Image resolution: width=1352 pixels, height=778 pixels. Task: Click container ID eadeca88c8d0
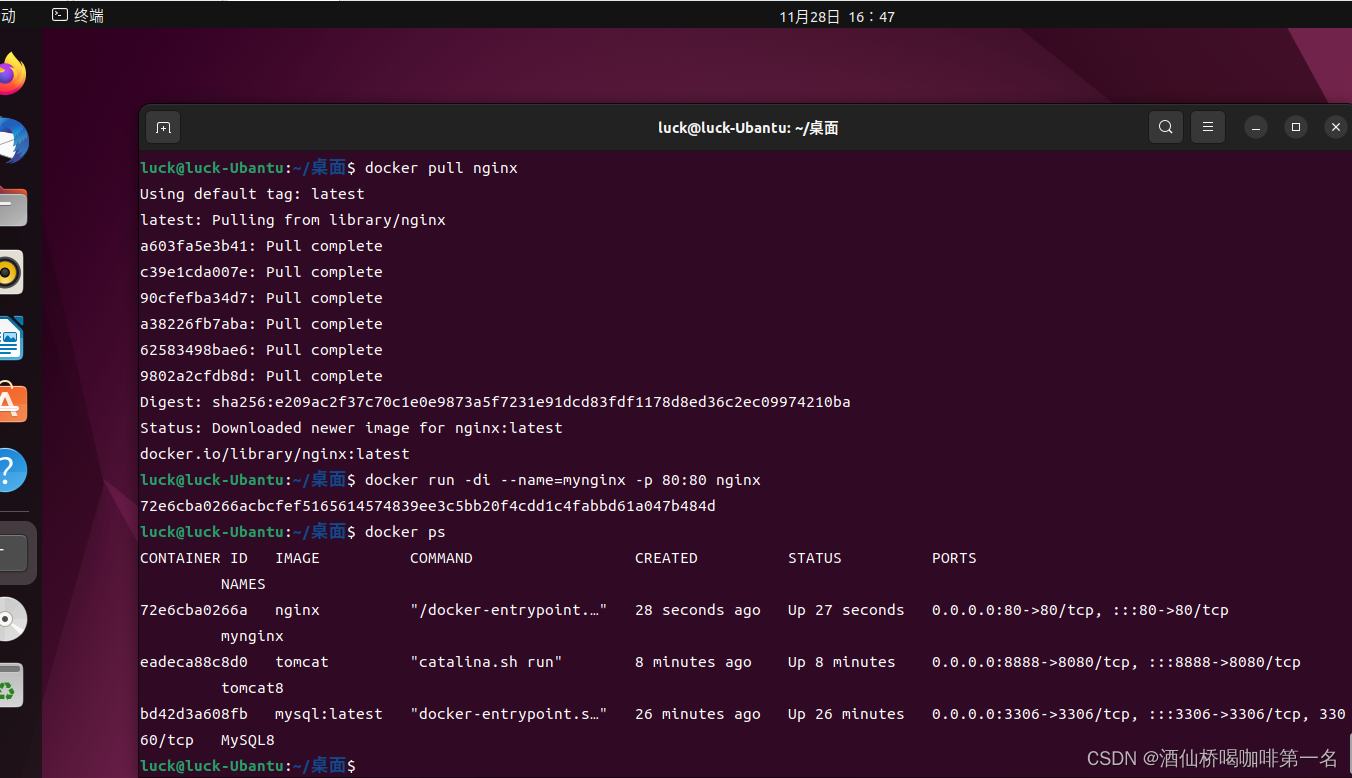point(194,662)
